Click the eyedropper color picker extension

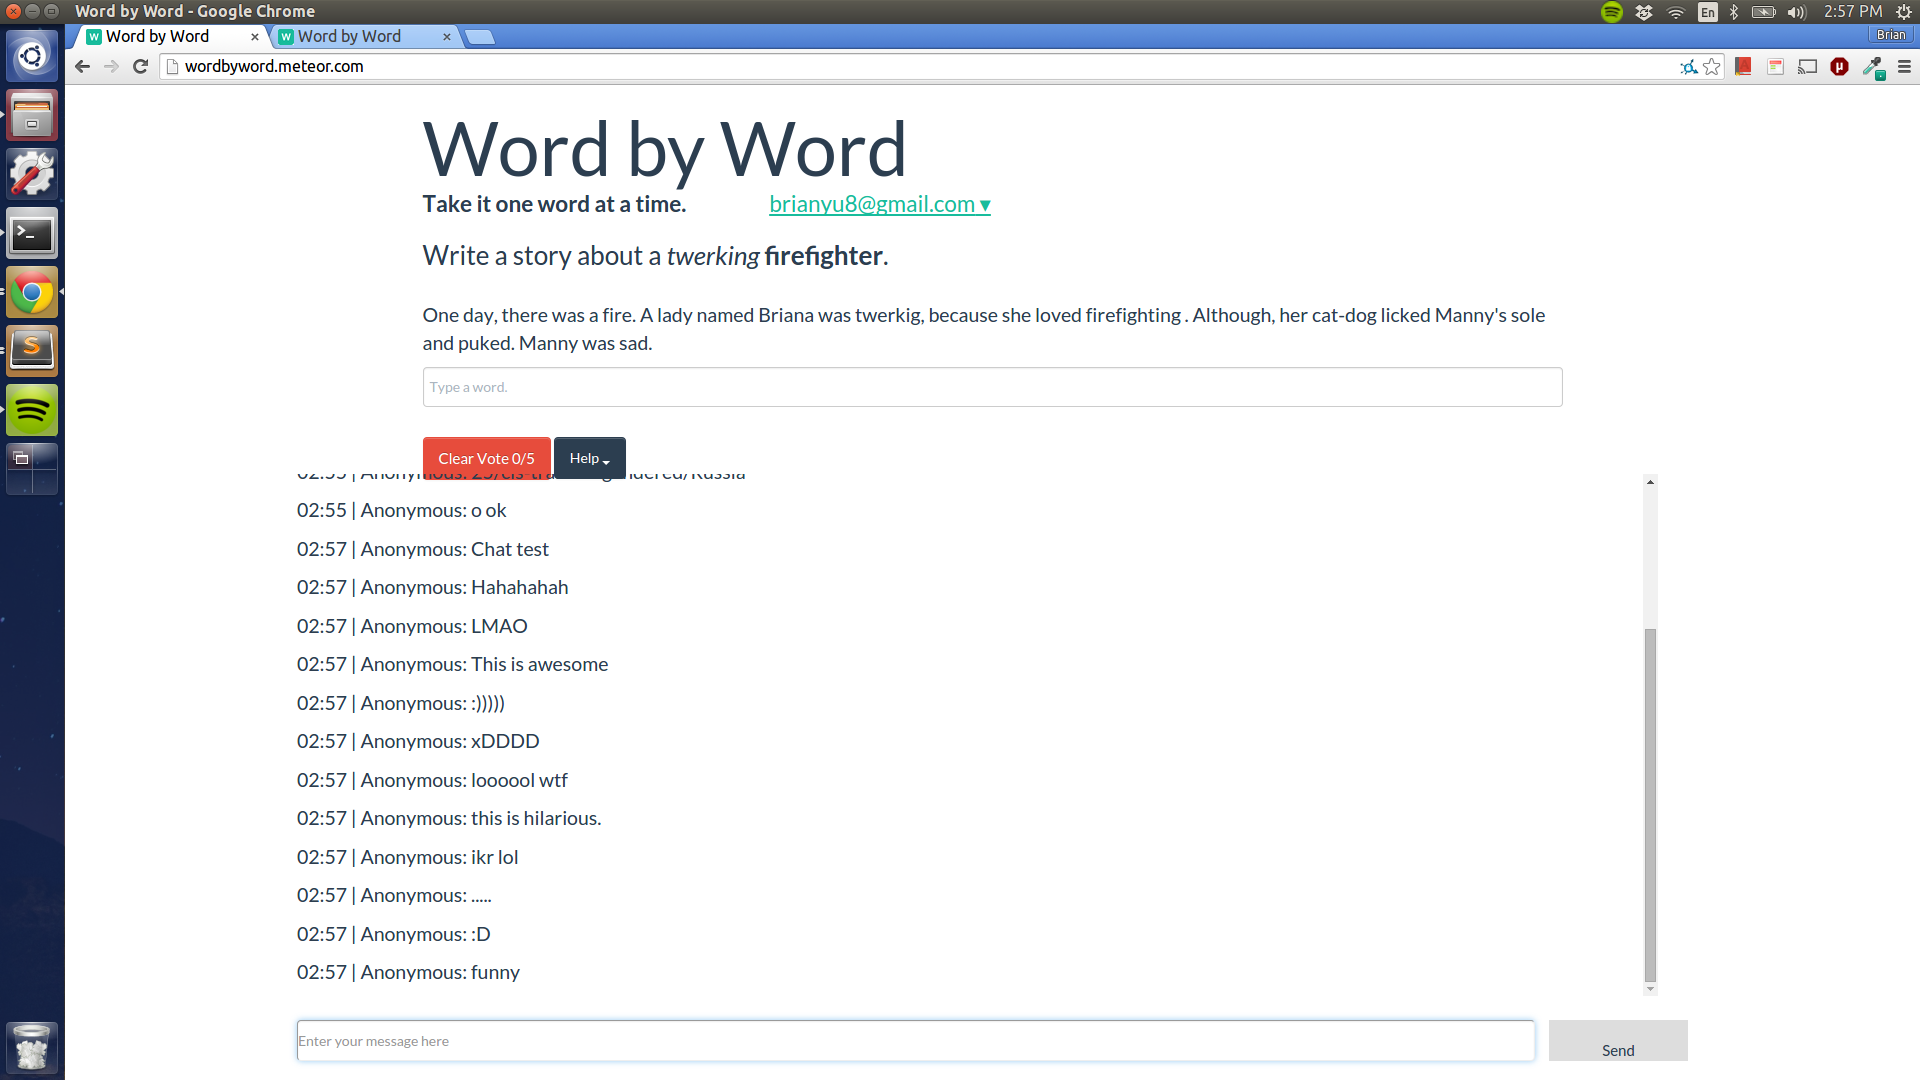[x=1872, y=67]
